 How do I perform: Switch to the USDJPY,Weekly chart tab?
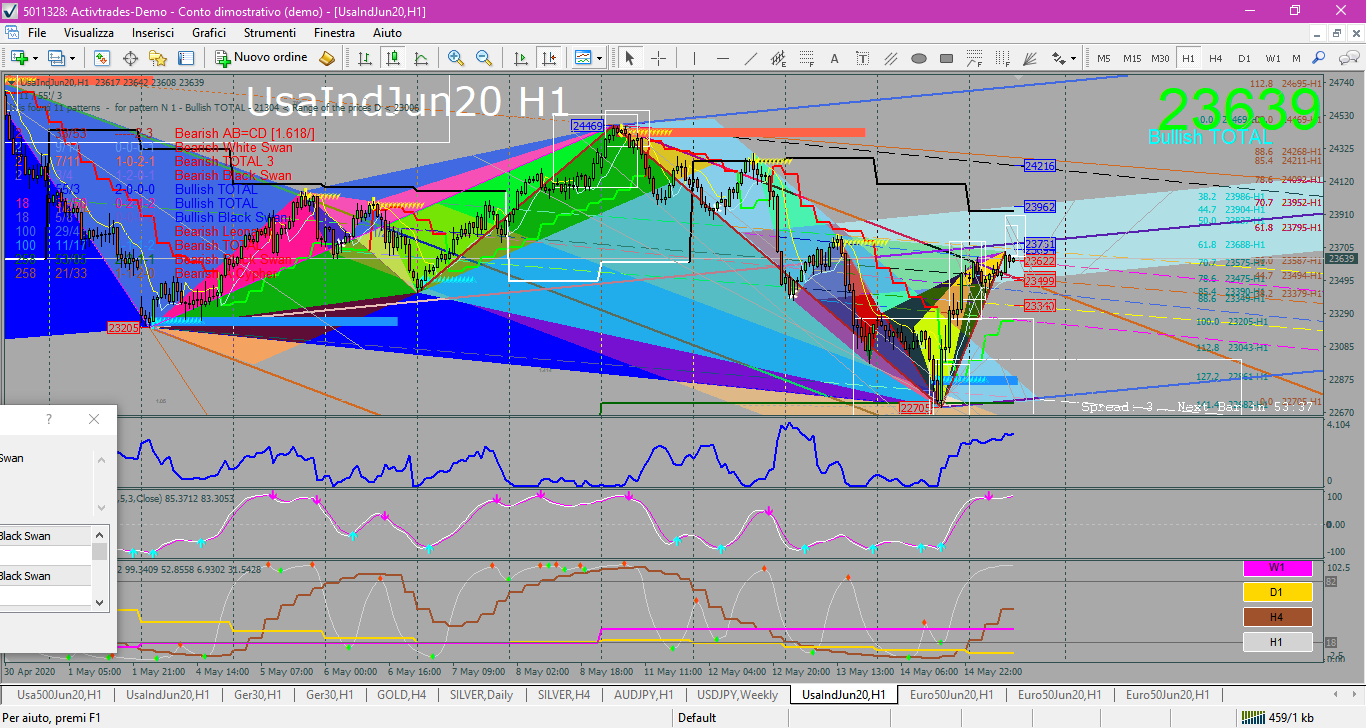[737, 694]
